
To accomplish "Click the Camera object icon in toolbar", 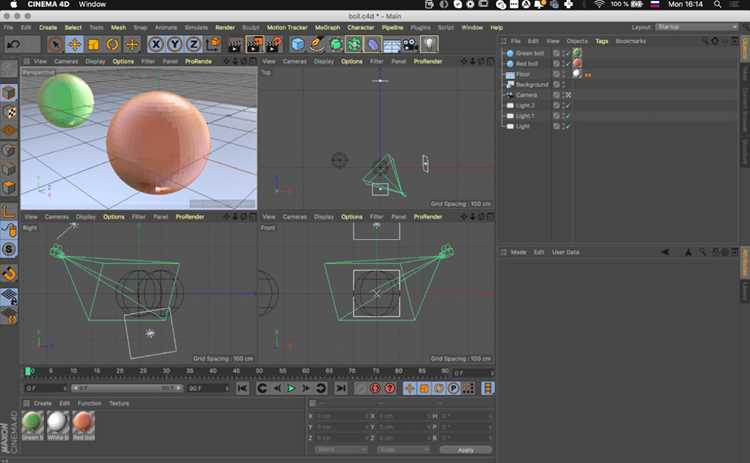I will pyautogui.click(x=410, y=45).
